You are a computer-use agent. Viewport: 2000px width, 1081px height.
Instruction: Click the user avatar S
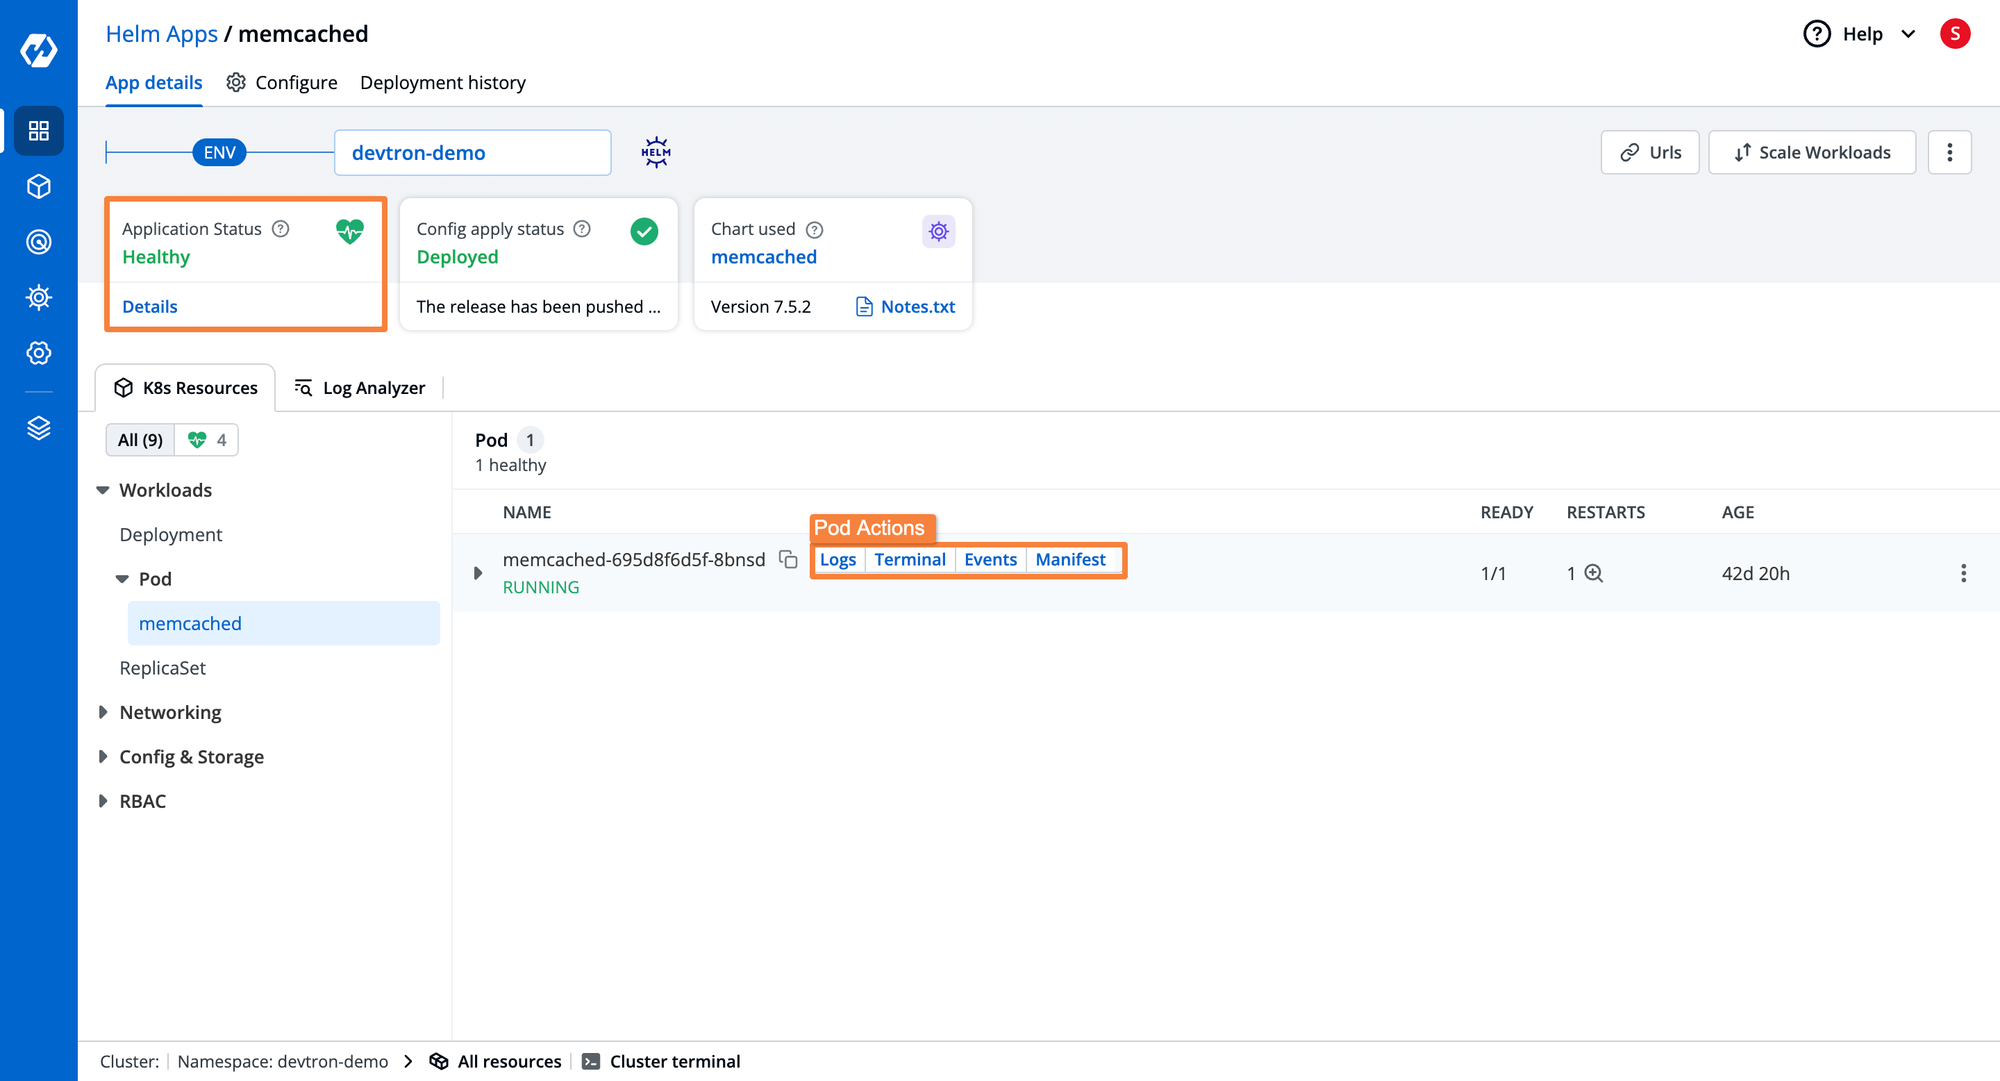click(x=1955, y=34)
